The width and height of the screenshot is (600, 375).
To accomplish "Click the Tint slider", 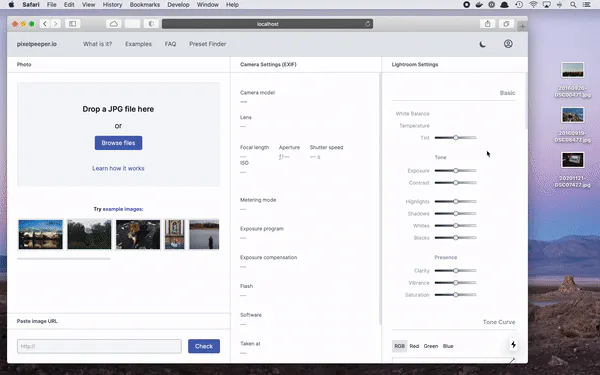I will [455, 137].
